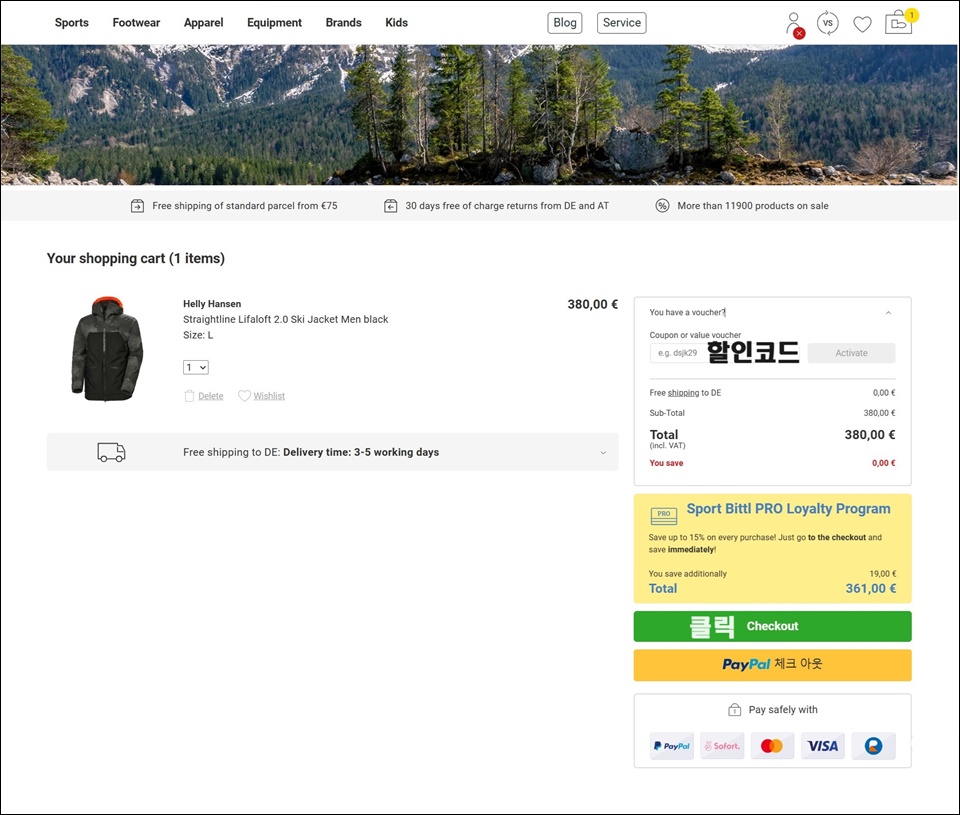Click the Sub-Total label
This screenshot has width=960, height=815.
pyautogui.click(x=667, y=413)
